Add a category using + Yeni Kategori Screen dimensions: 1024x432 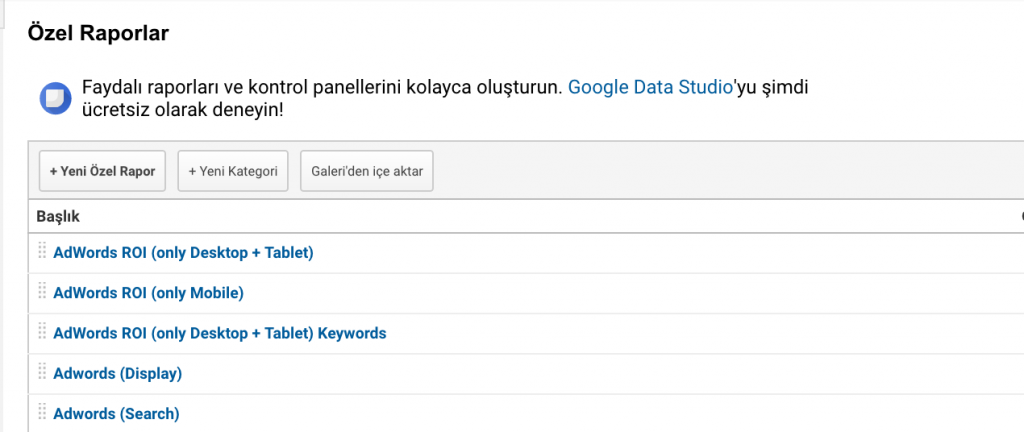pos(232,171)
